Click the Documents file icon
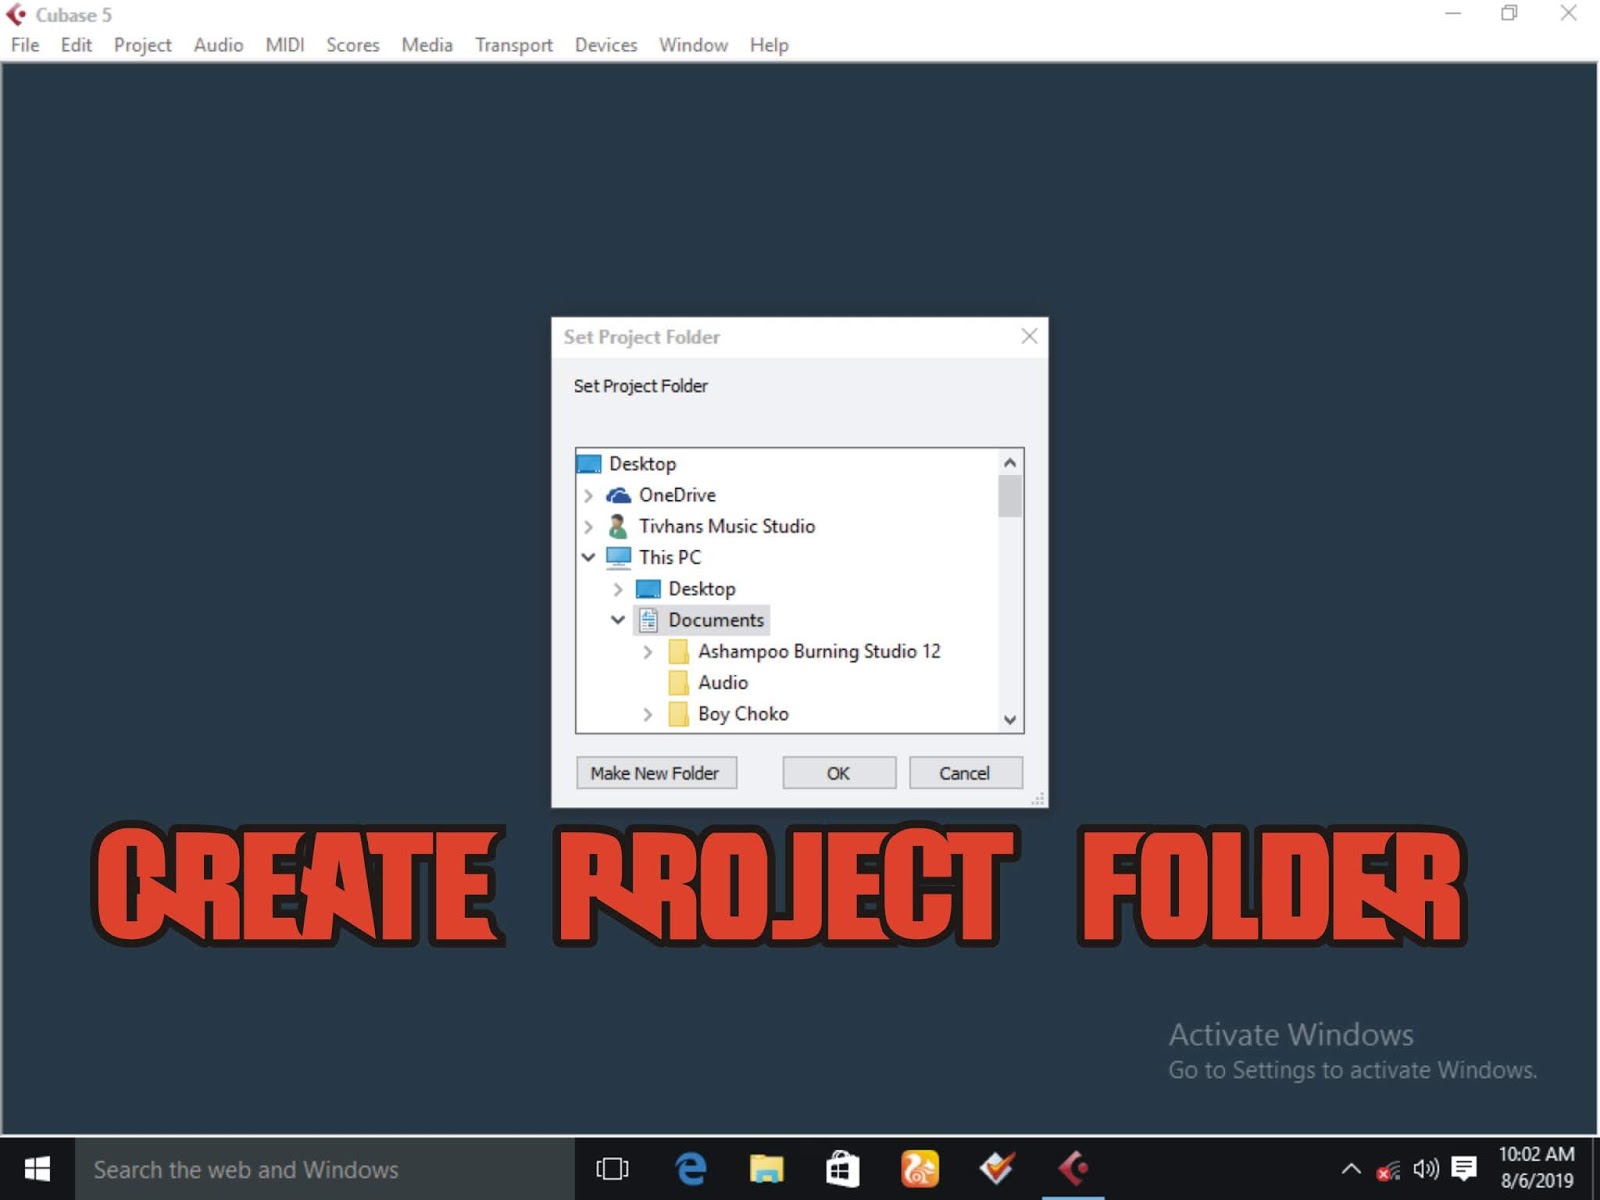The width and height of the screenshot is (1600, 1200). [x=648, y=620]
